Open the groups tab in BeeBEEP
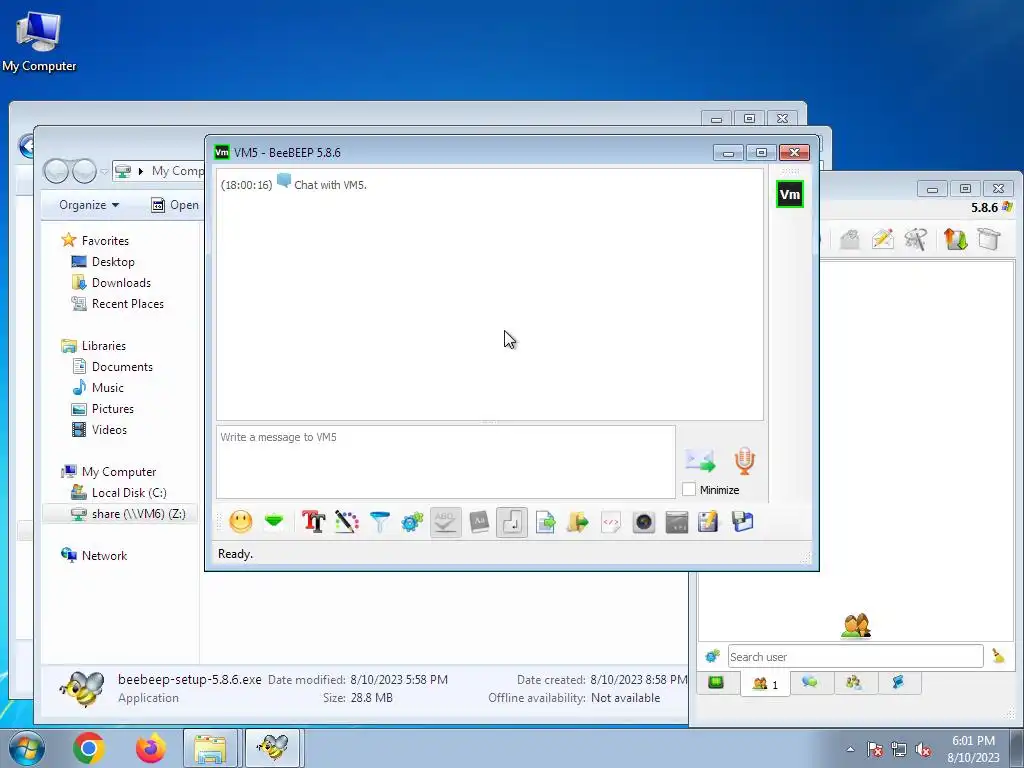The width and height of the screenshot is (1024, 768). click(x=854, y=682)
